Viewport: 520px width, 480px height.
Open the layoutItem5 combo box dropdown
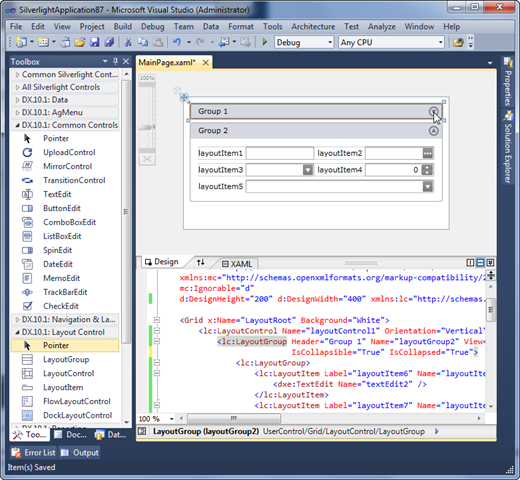[x=428, y=187]
